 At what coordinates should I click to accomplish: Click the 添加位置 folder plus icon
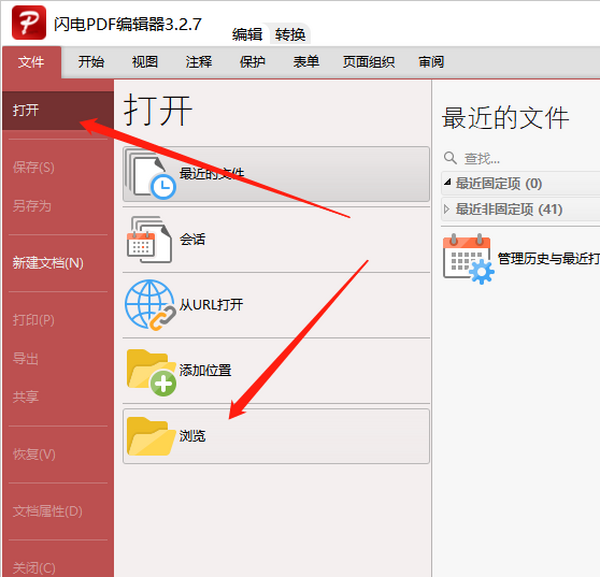[x=151, y=372]
